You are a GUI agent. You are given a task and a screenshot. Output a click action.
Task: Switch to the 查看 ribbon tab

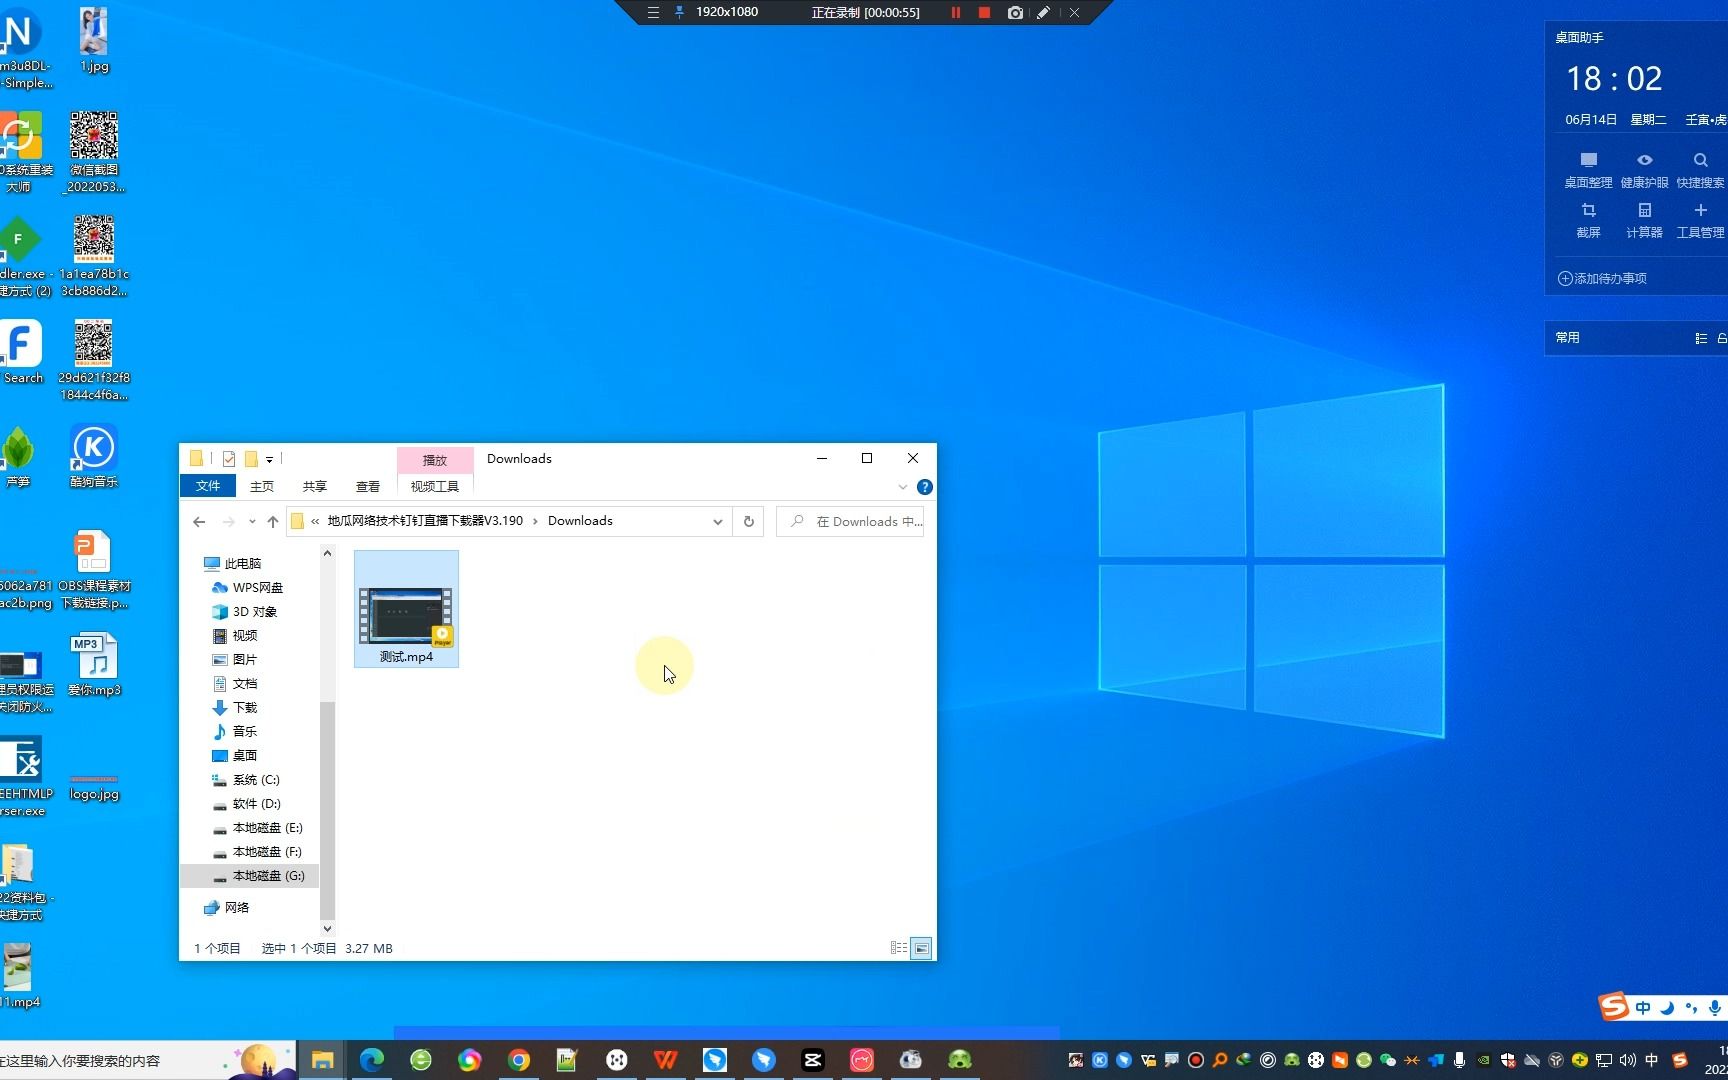(x=368, y=486)
